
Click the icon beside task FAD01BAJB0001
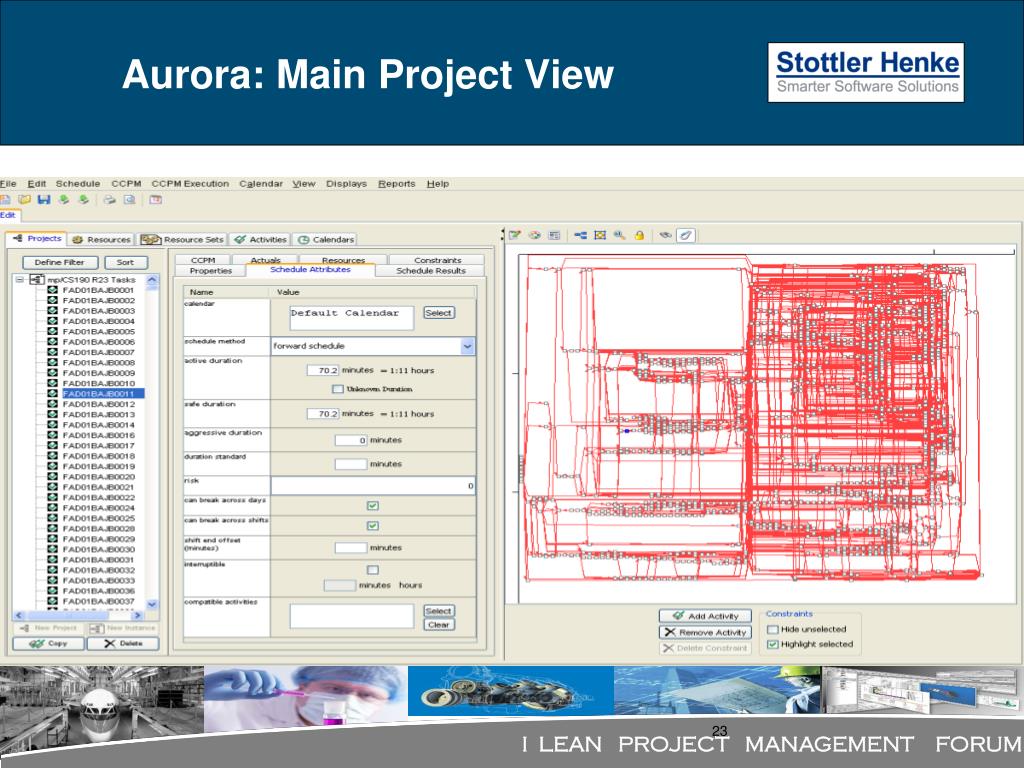[x=52, y=290]
